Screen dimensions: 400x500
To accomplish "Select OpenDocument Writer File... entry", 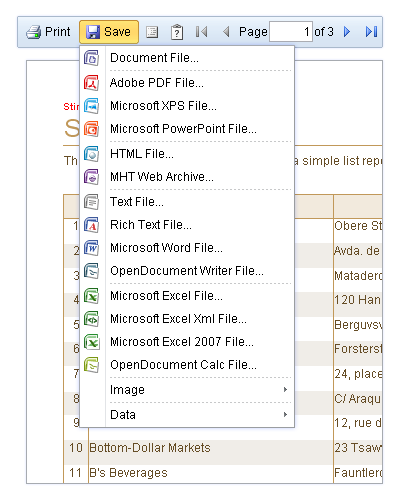I will pyautogui.click(x=187, y=271).
